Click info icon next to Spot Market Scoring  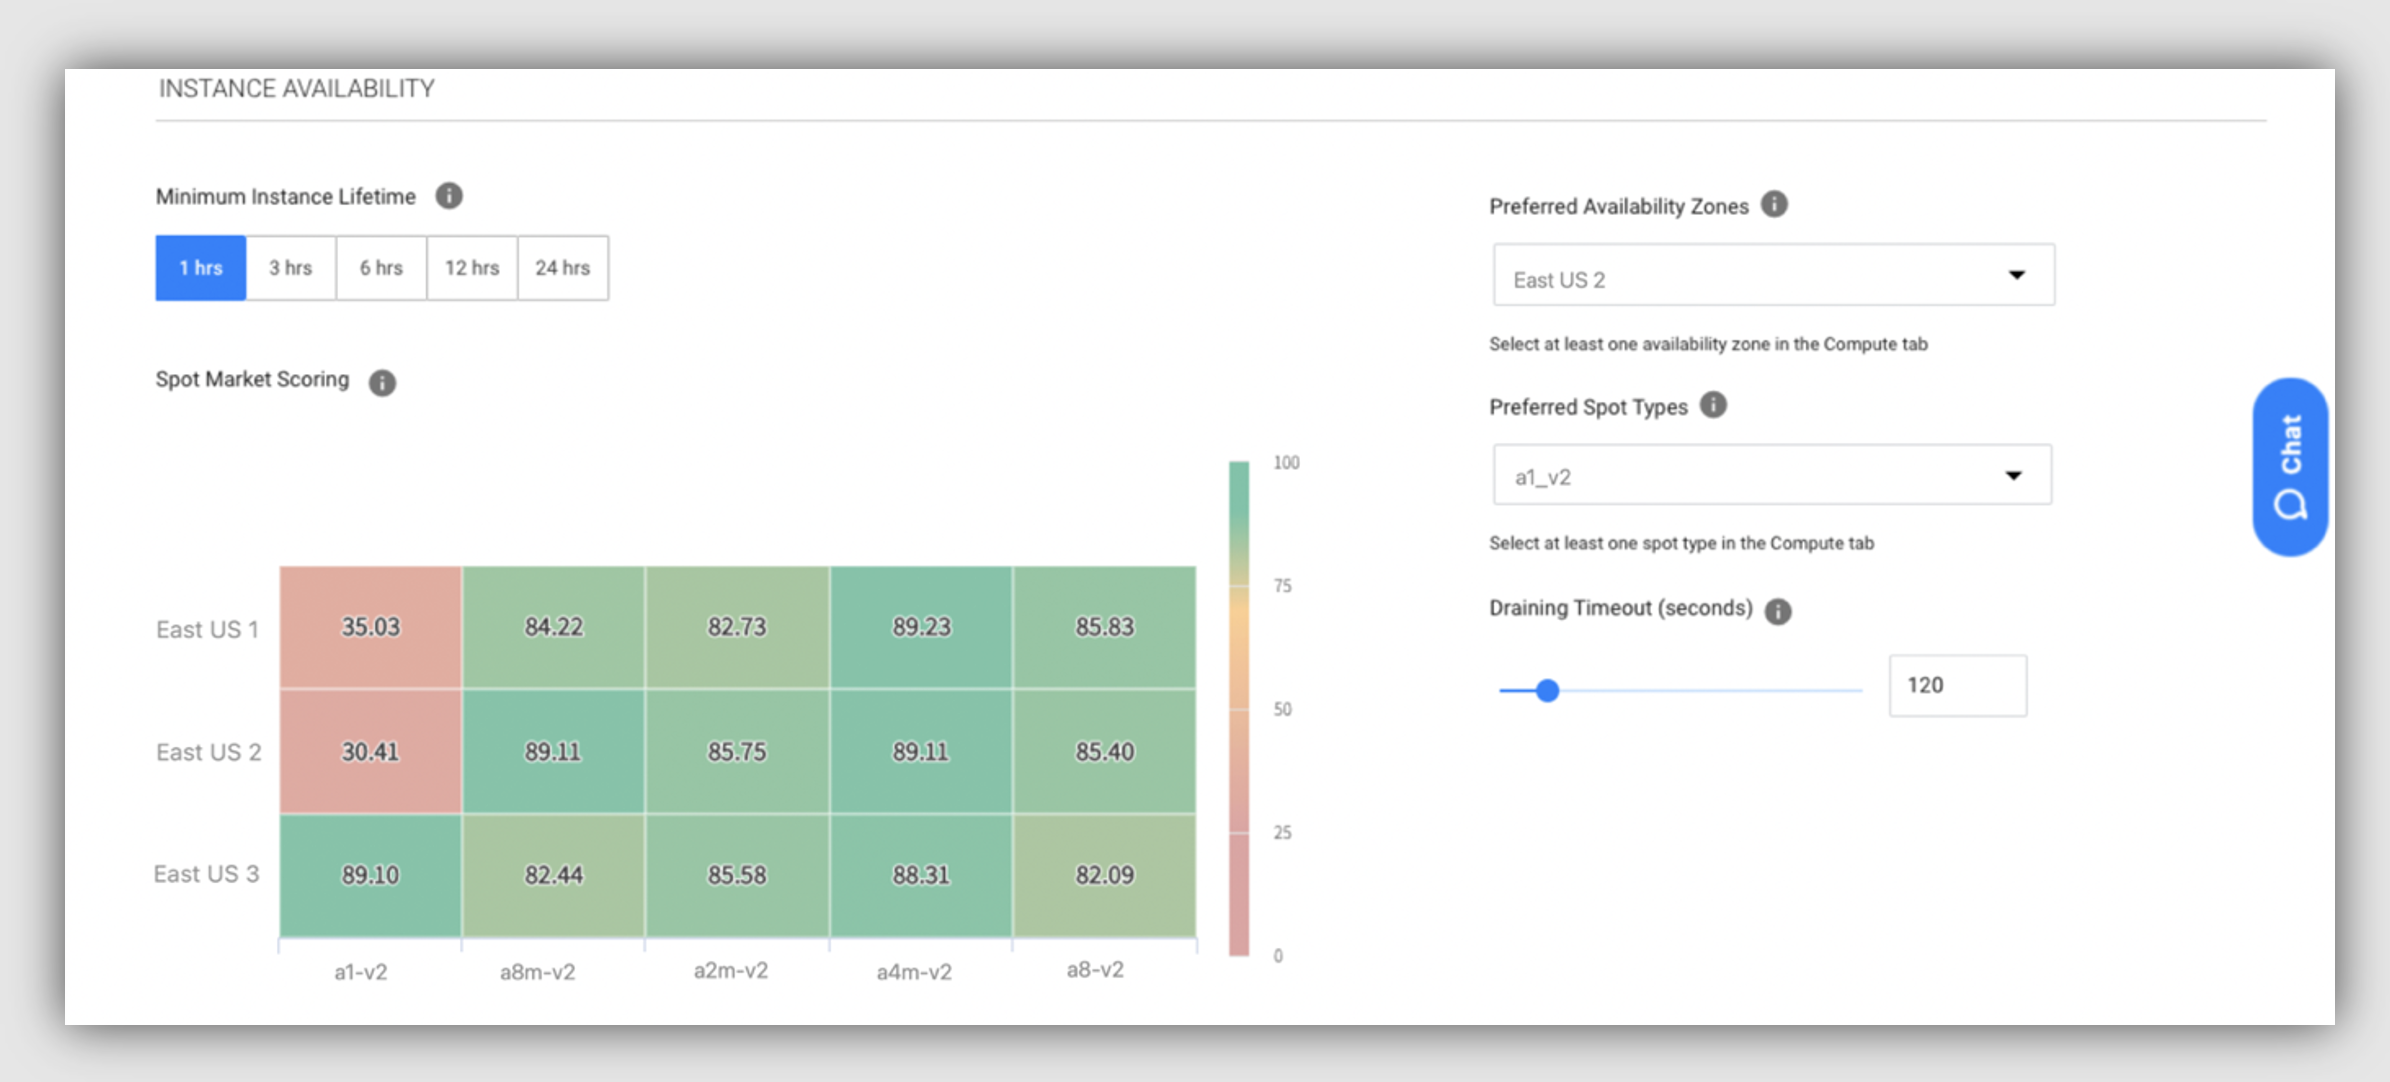(382, 382)
